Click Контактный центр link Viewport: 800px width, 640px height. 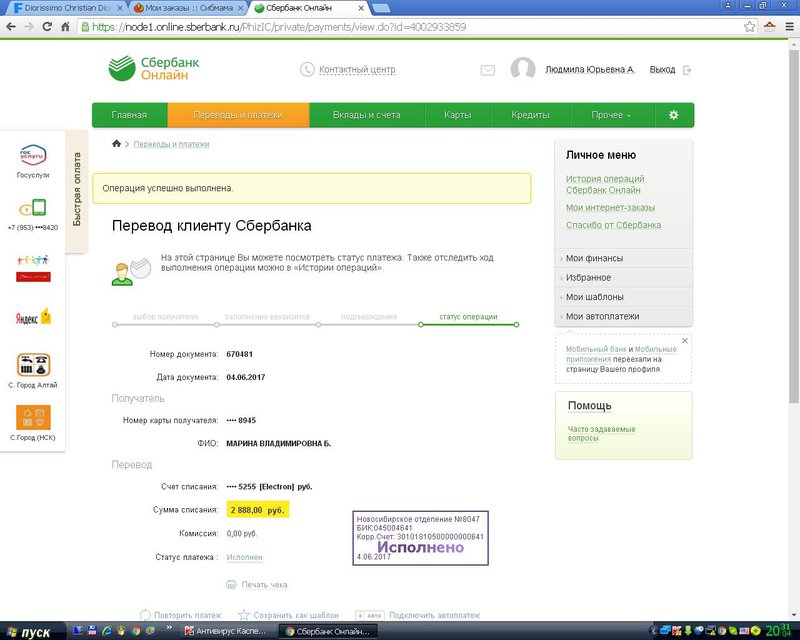tap(357, 69)
